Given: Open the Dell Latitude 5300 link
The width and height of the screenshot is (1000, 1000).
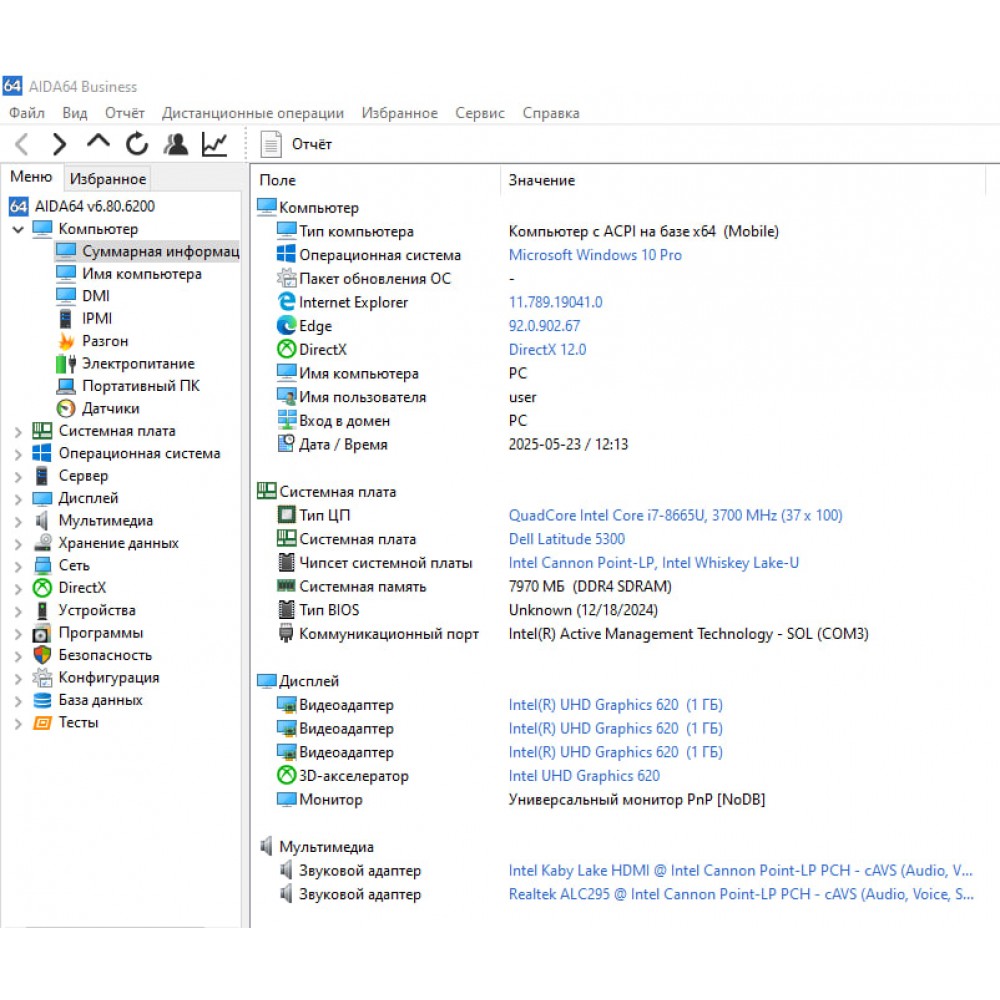Looking at the screenshot, I should [x=566, y=539].
